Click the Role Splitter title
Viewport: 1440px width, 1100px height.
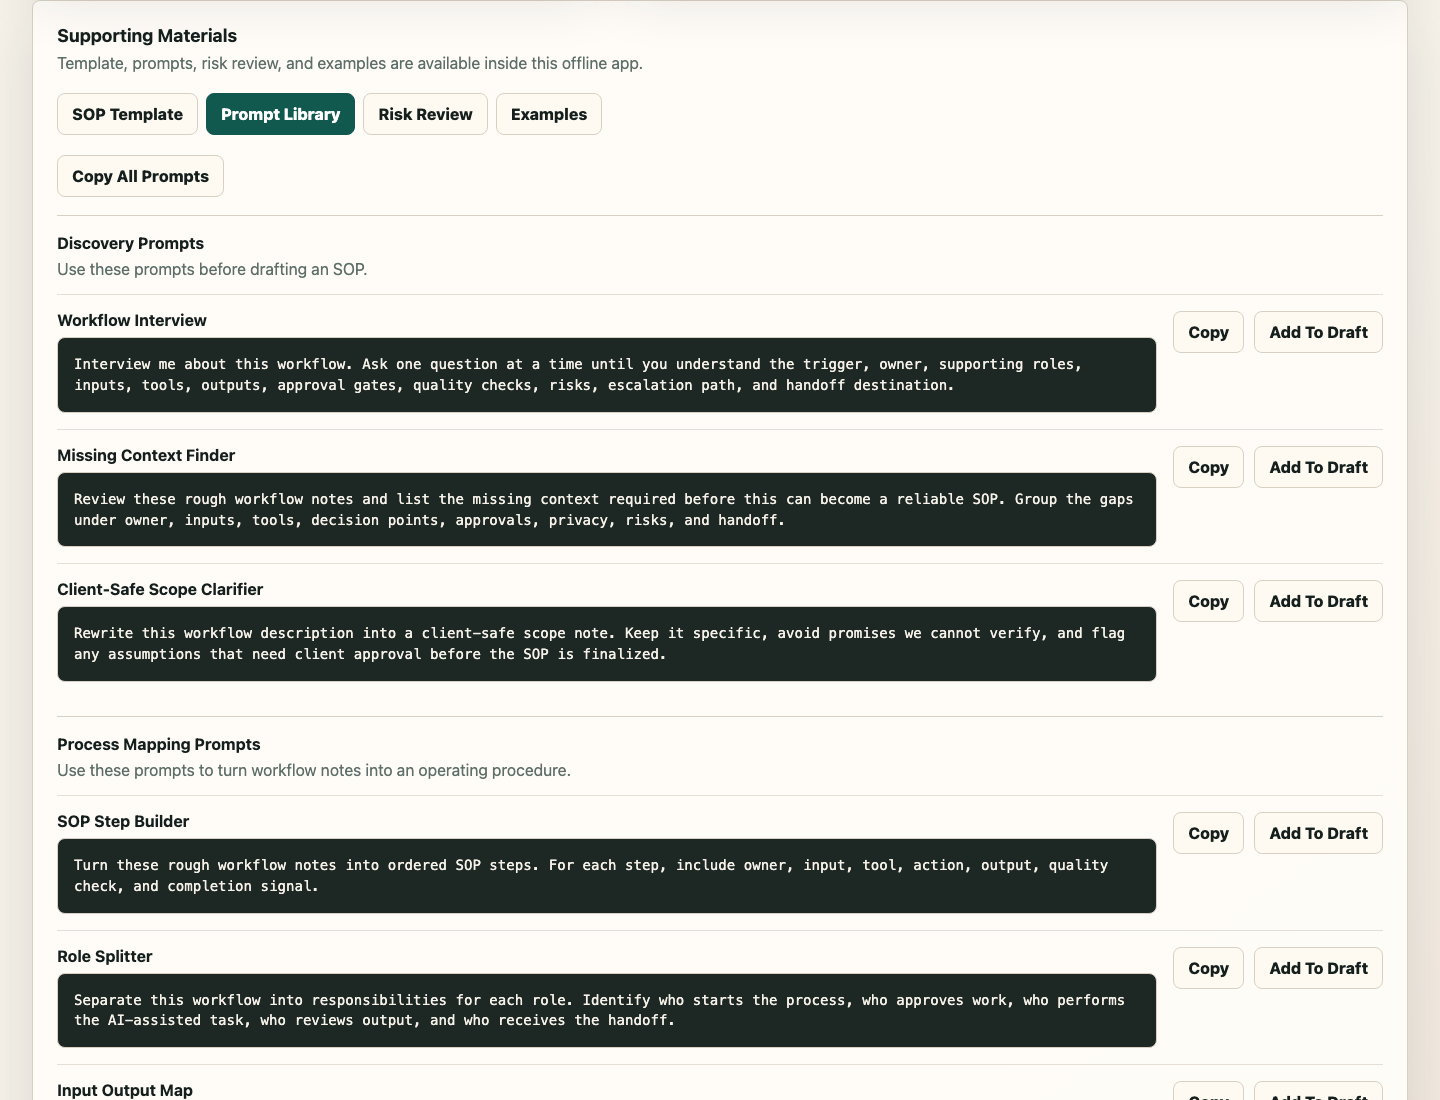pyautogui.click(x=105, y=956)
